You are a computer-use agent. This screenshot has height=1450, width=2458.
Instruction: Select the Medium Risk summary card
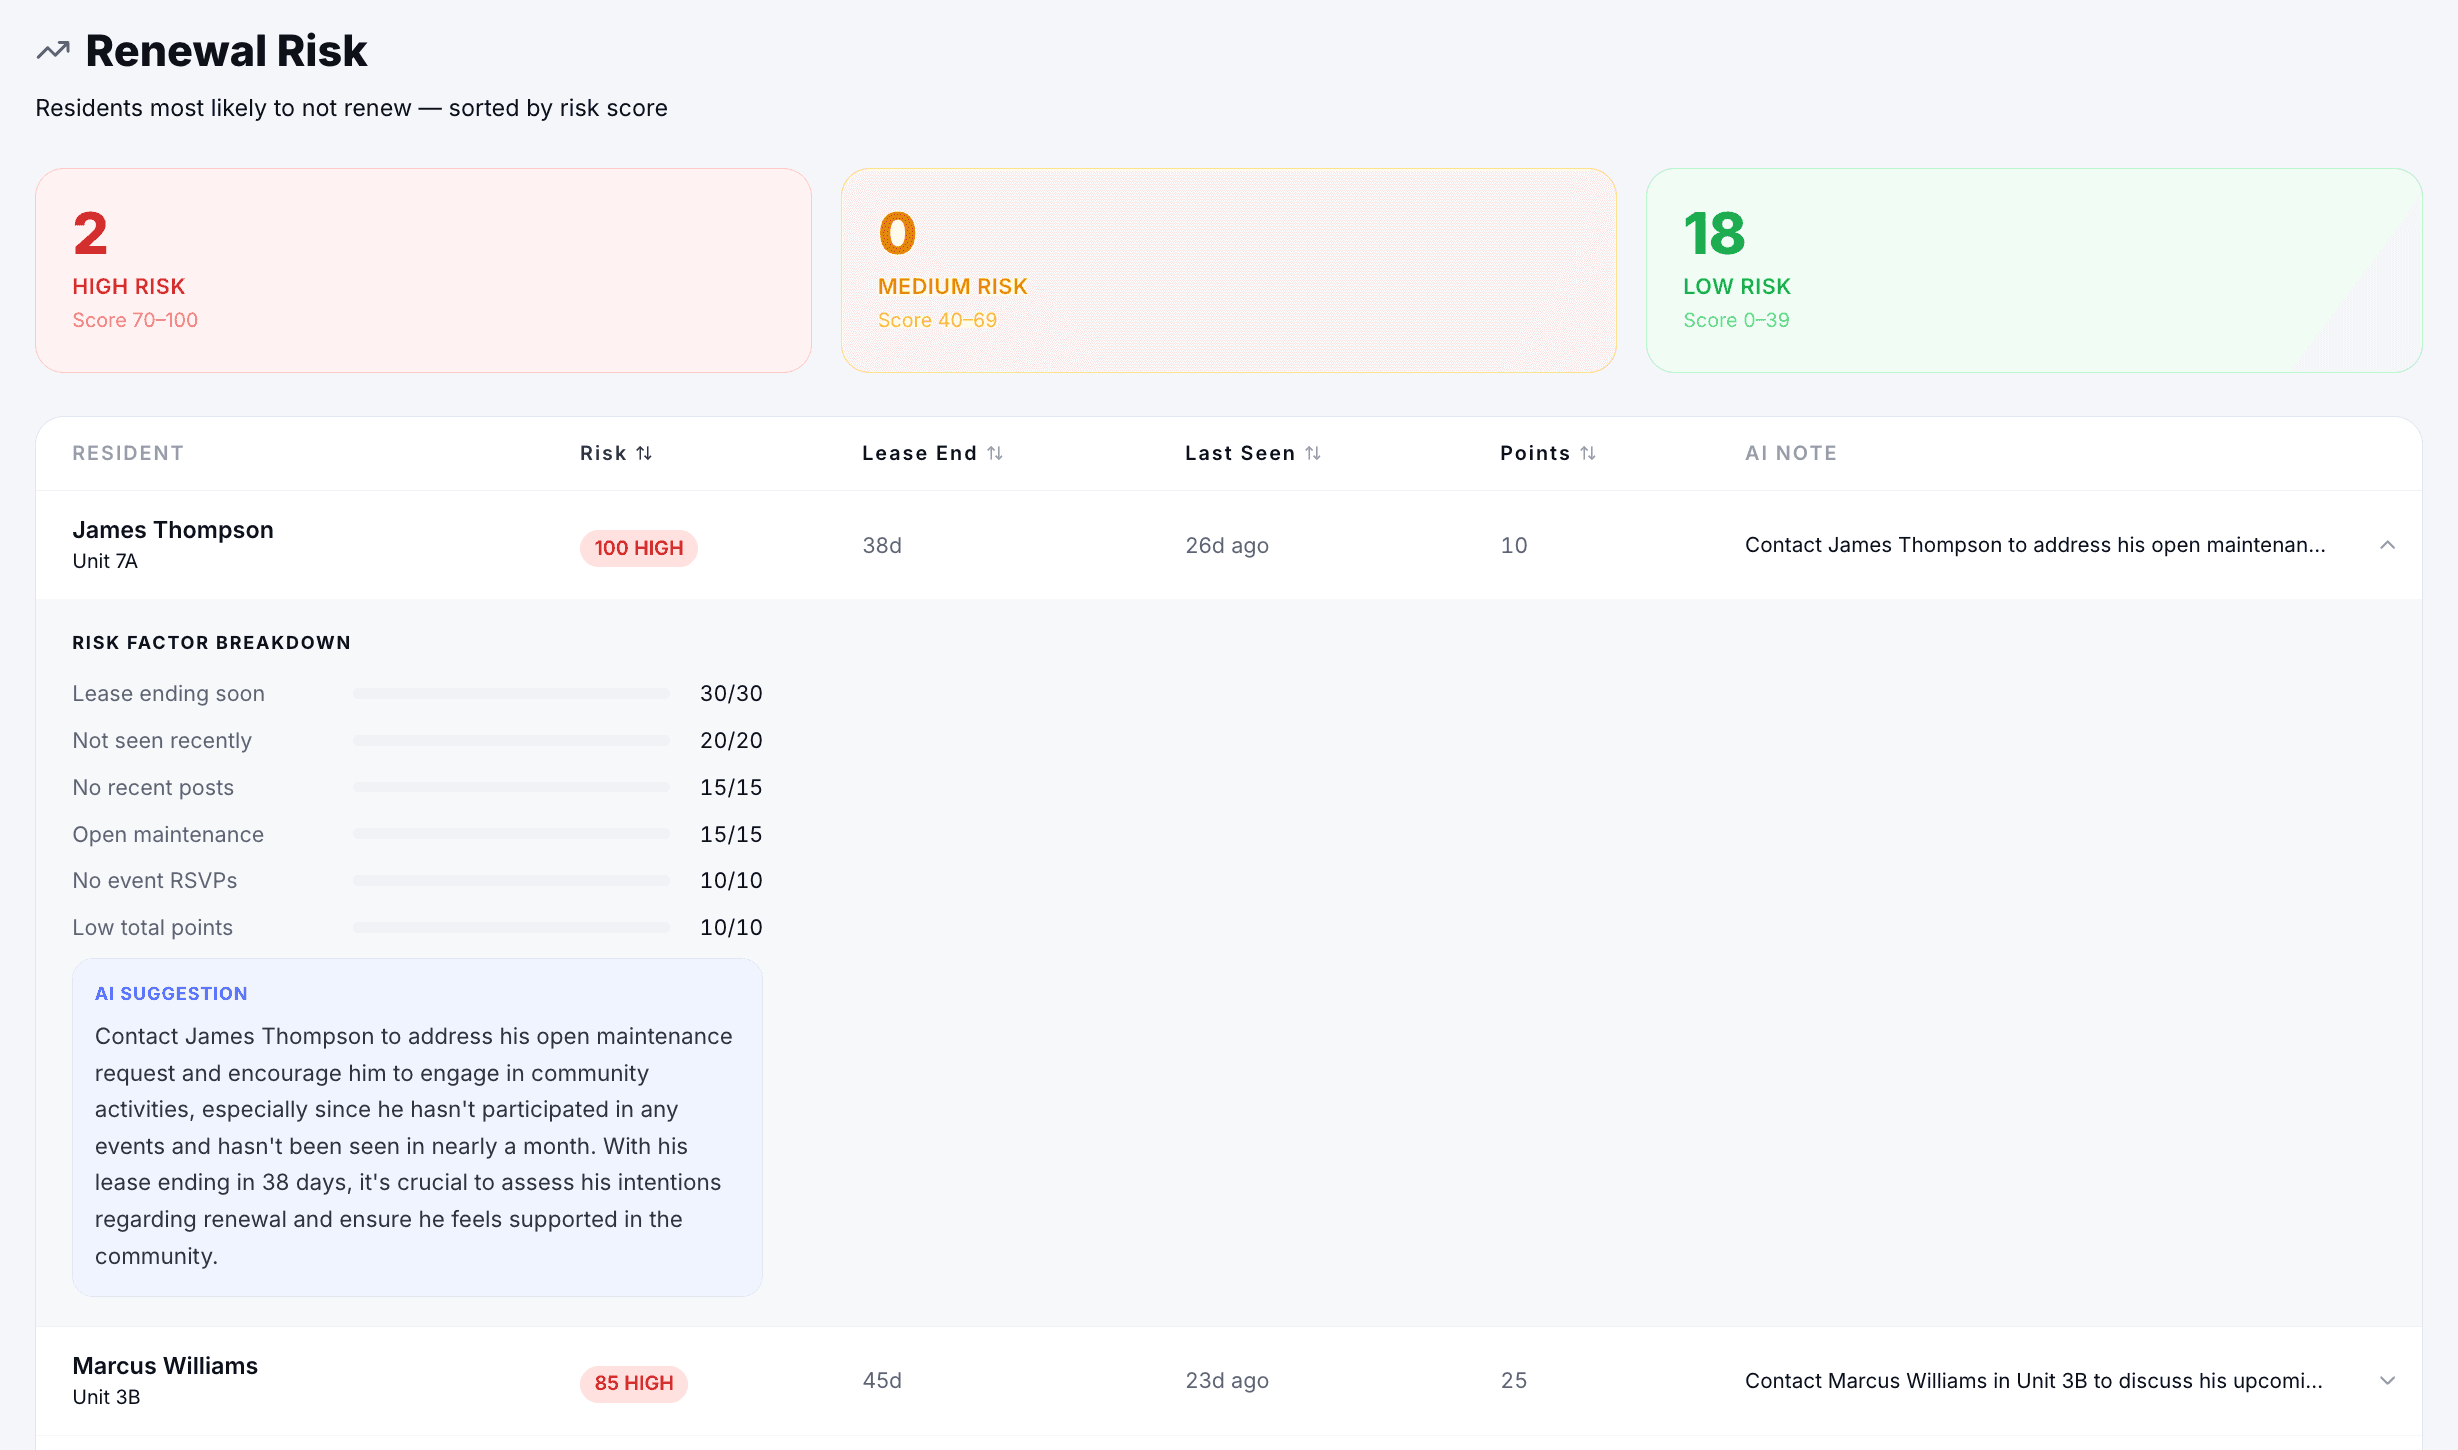(x=1228, y=270)
